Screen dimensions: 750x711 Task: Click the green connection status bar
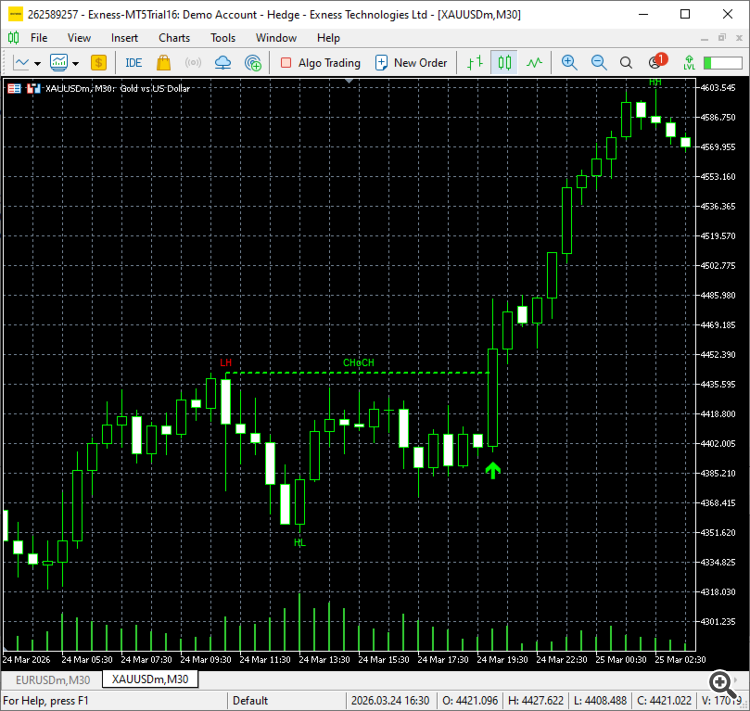[x=722, y=63]
